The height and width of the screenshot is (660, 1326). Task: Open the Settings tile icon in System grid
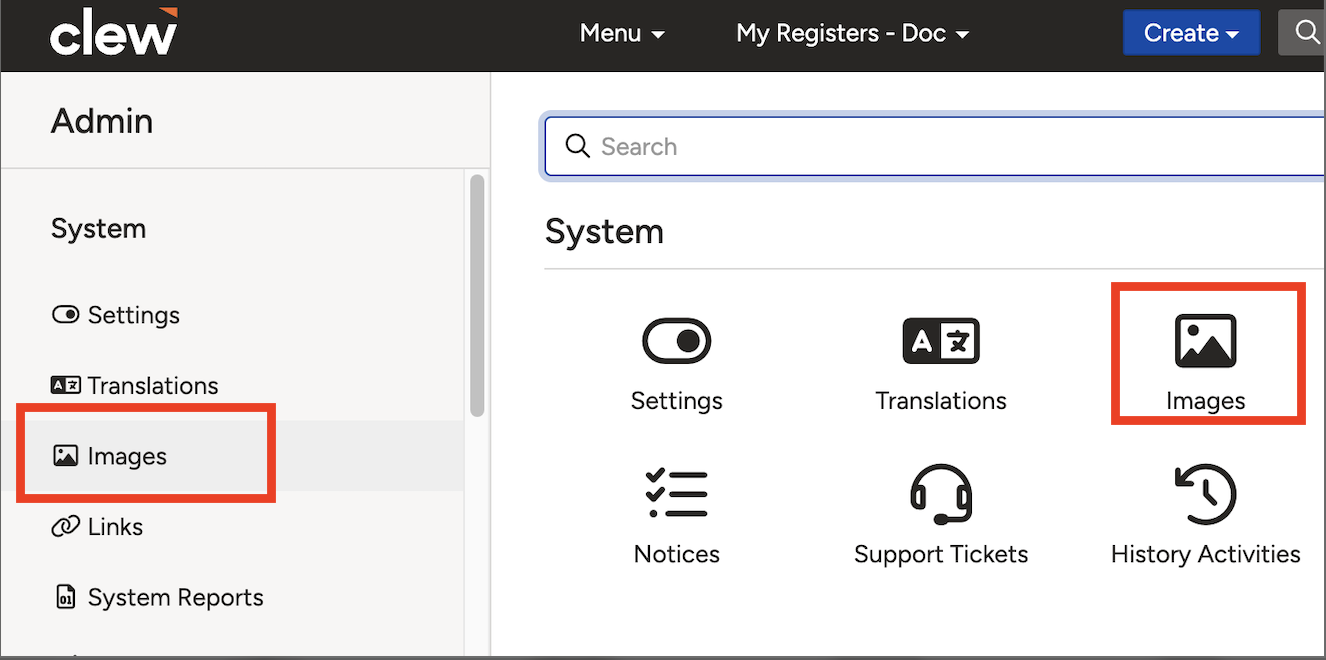[x=676, y=341]
